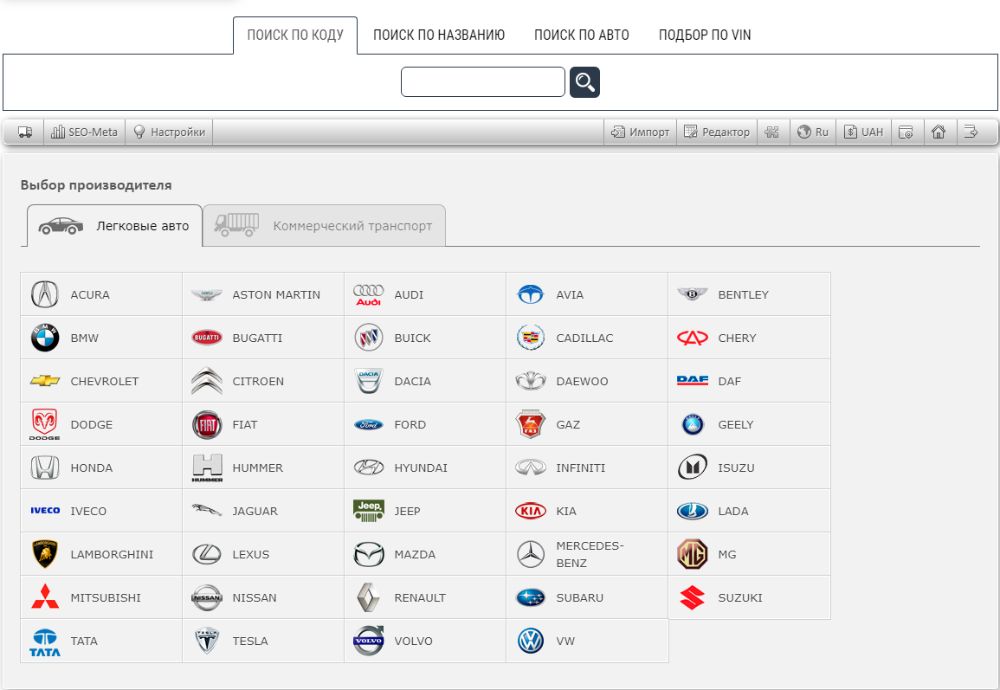
Task: Select the Suzuki red S logo
Action: [x=692, y=598]
